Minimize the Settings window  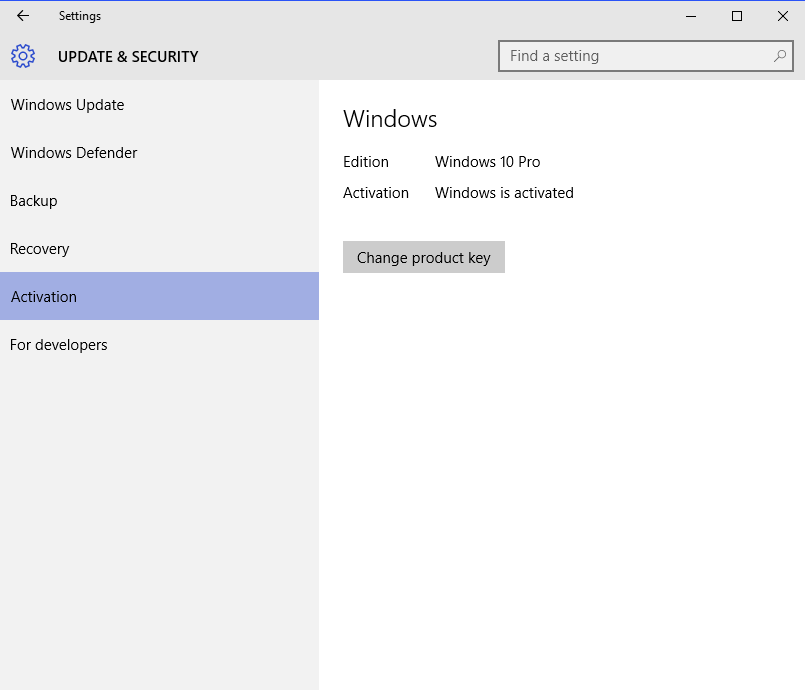coord(691,16)
